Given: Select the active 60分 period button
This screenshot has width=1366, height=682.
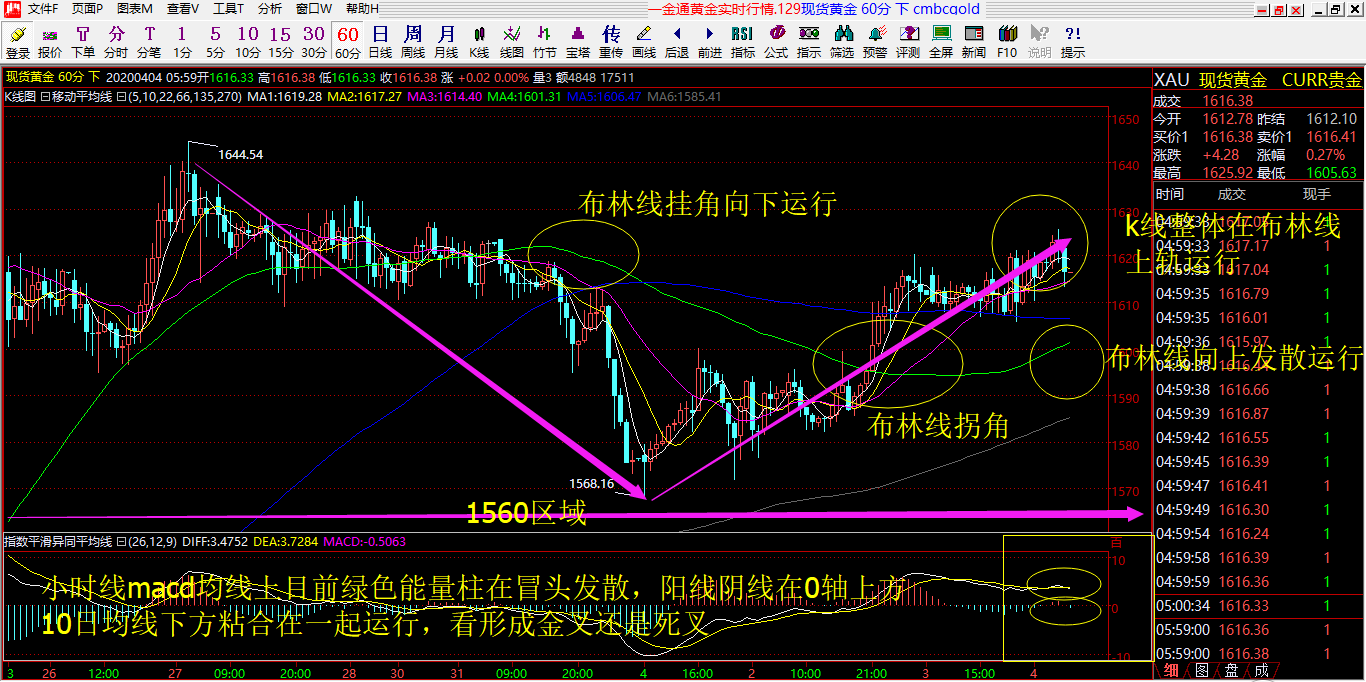Looking at the screenshot, I should click(x=347, y=42).
